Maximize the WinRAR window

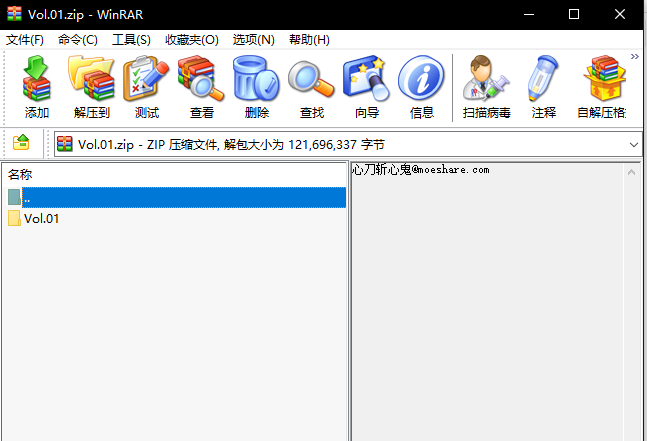click(574, 14)
